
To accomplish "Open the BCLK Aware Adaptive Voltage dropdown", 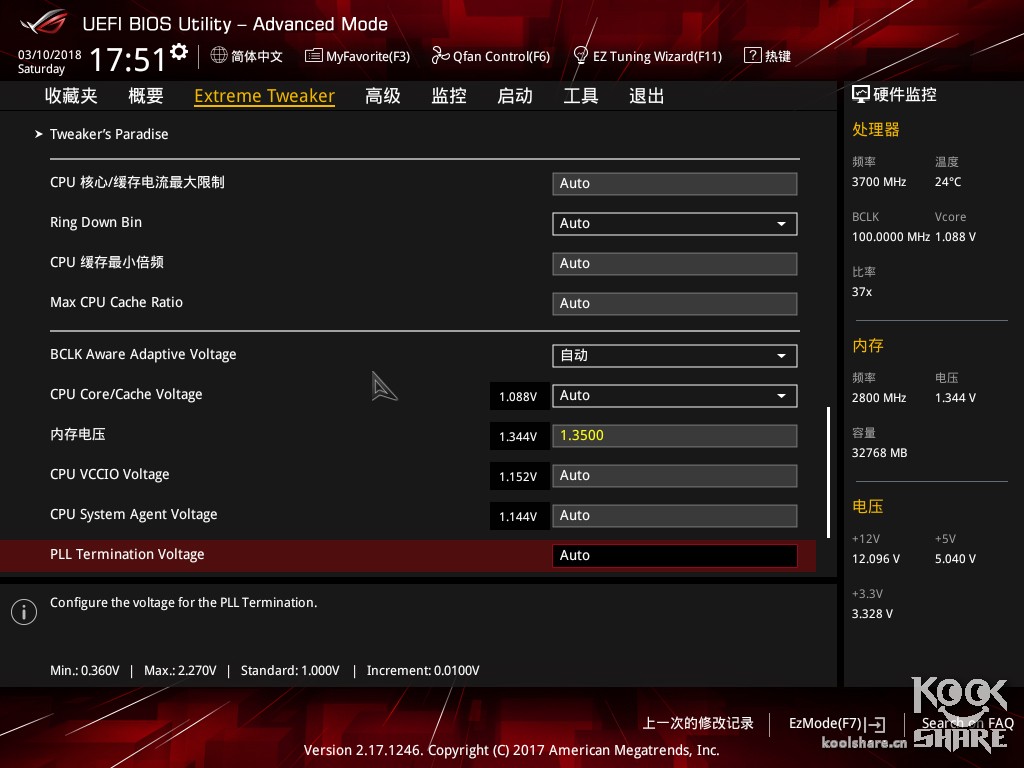I will (781, 355).
